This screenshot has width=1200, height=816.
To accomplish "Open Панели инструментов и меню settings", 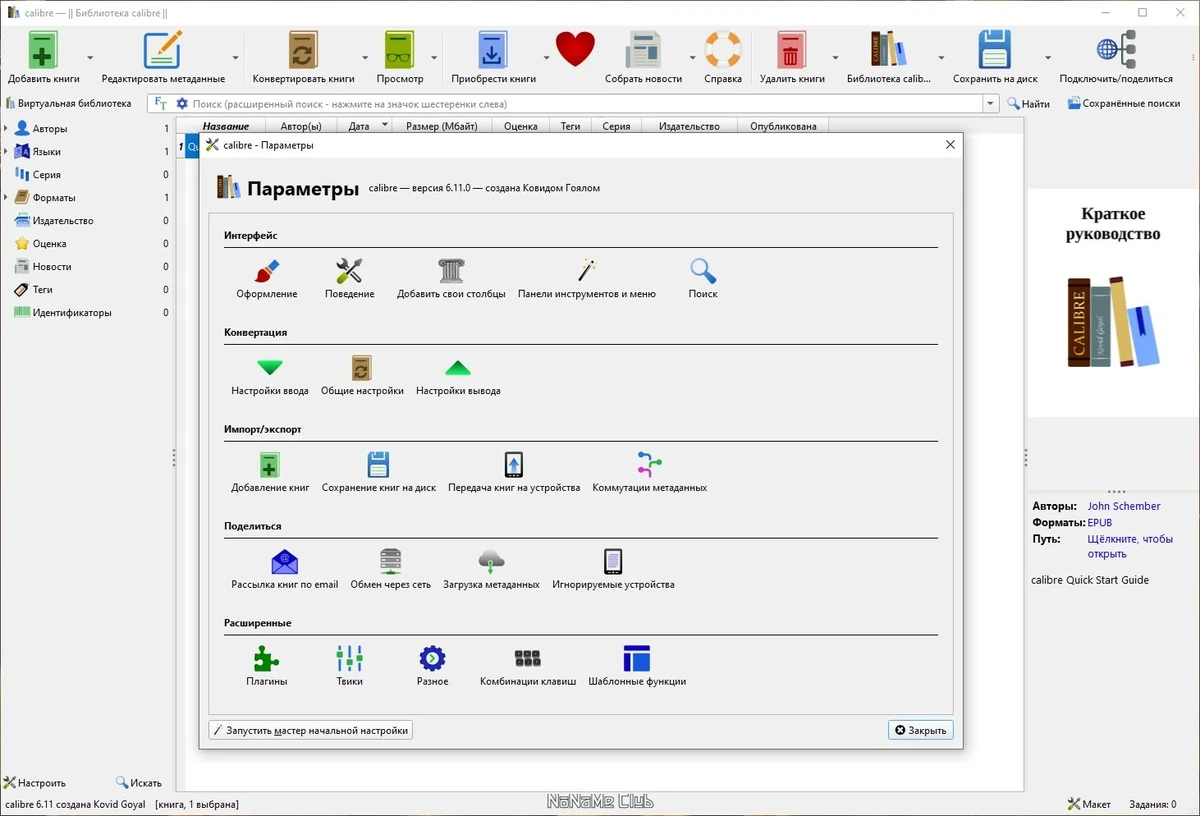I will [x=587, y=279].
